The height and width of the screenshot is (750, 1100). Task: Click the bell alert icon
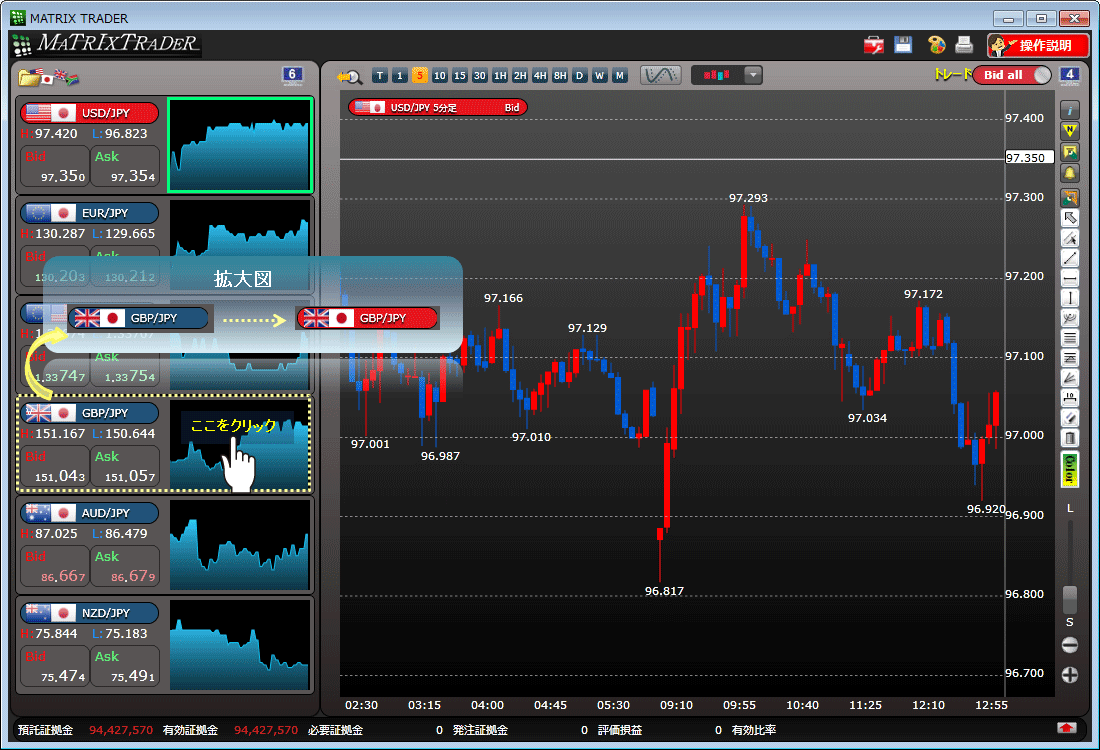pos(1070,173)
